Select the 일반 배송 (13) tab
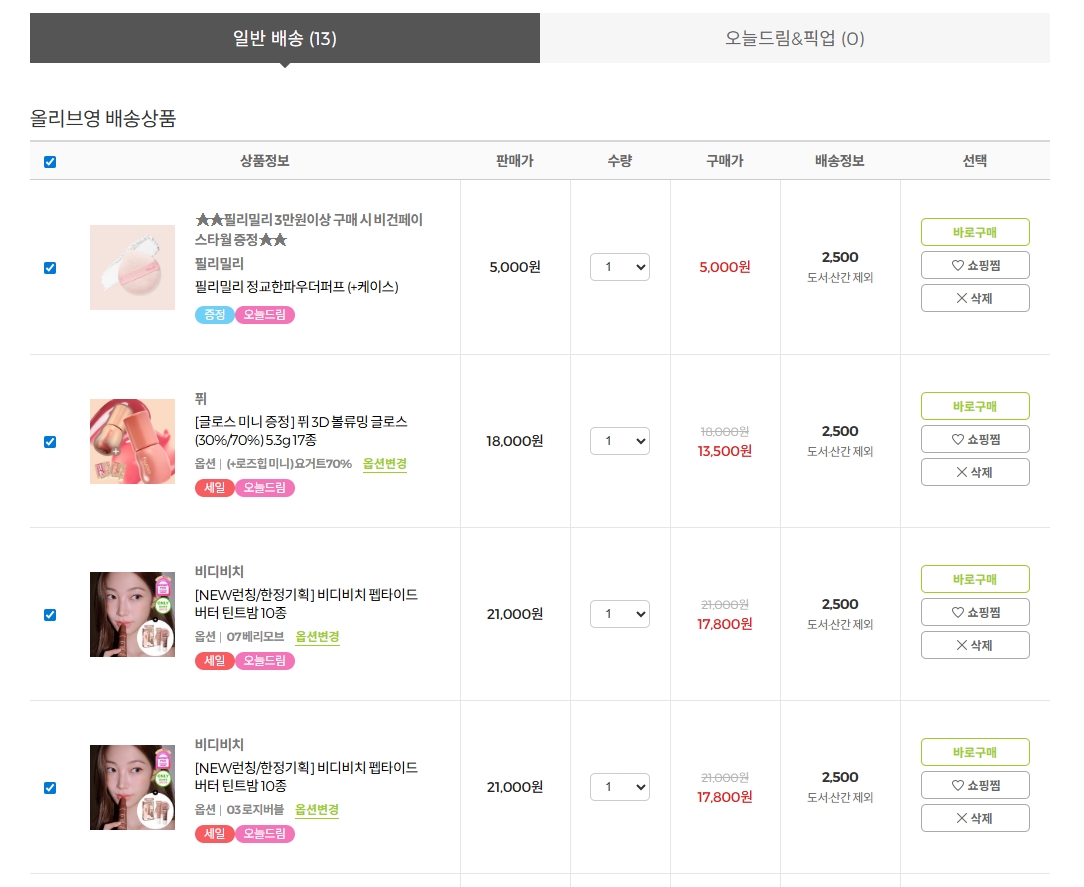The height and width of the screenshot is (887, 1084). point(285,39)
